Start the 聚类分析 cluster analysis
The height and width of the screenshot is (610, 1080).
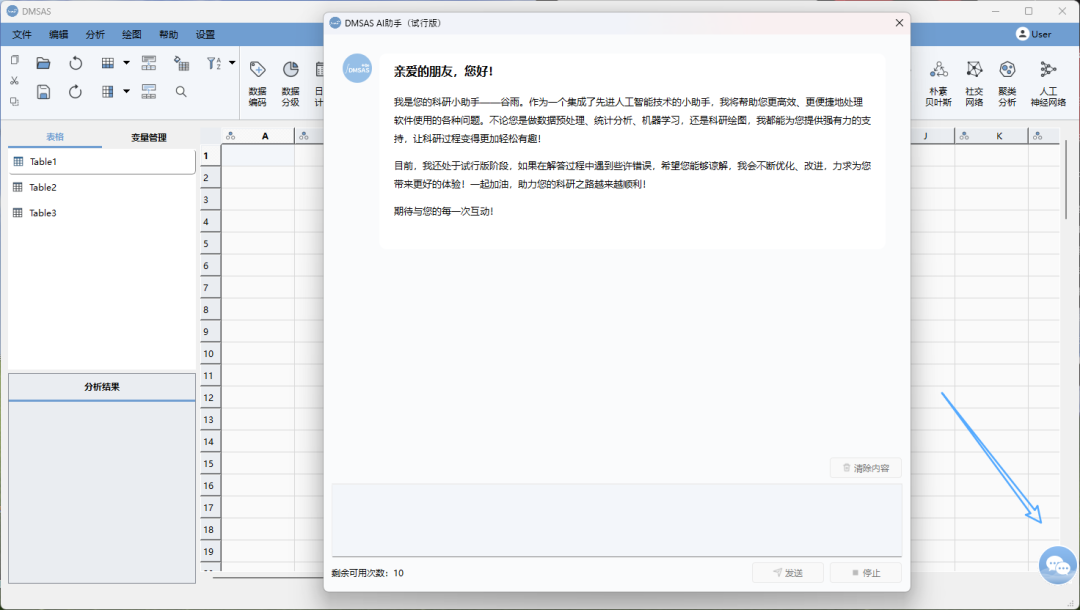pos(1007,81)
